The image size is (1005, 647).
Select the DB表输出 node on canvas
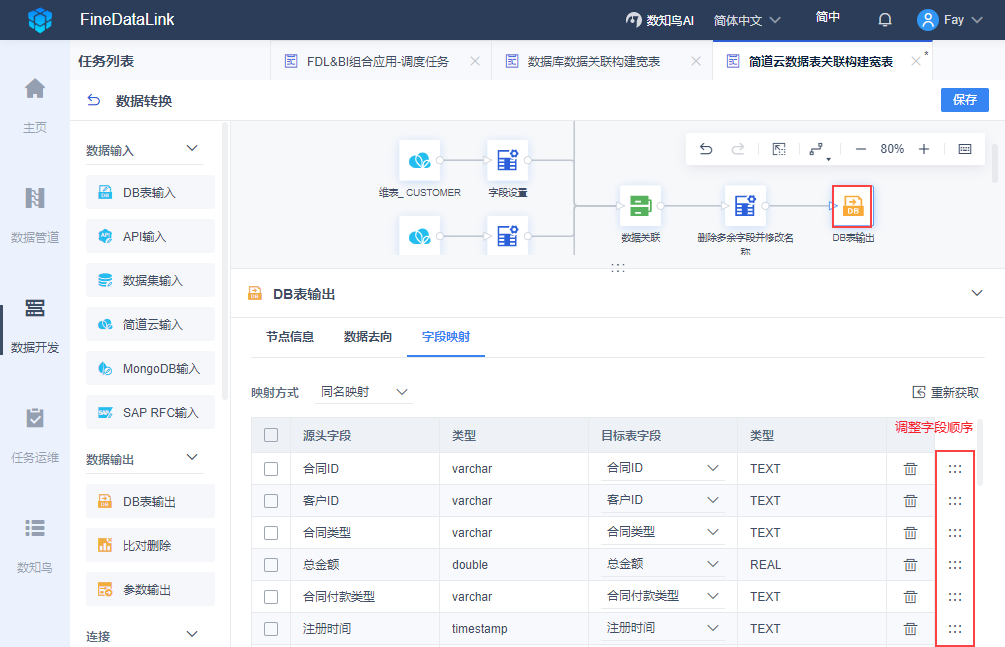click(x=853, y=206)
